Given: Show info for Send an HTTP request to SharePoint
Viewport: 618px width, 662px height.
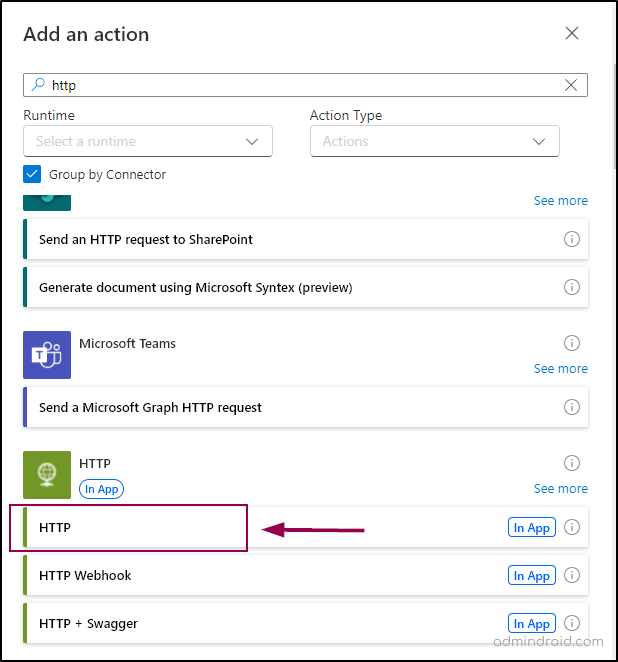Looking at the screenshot, I should coord(572,239).
